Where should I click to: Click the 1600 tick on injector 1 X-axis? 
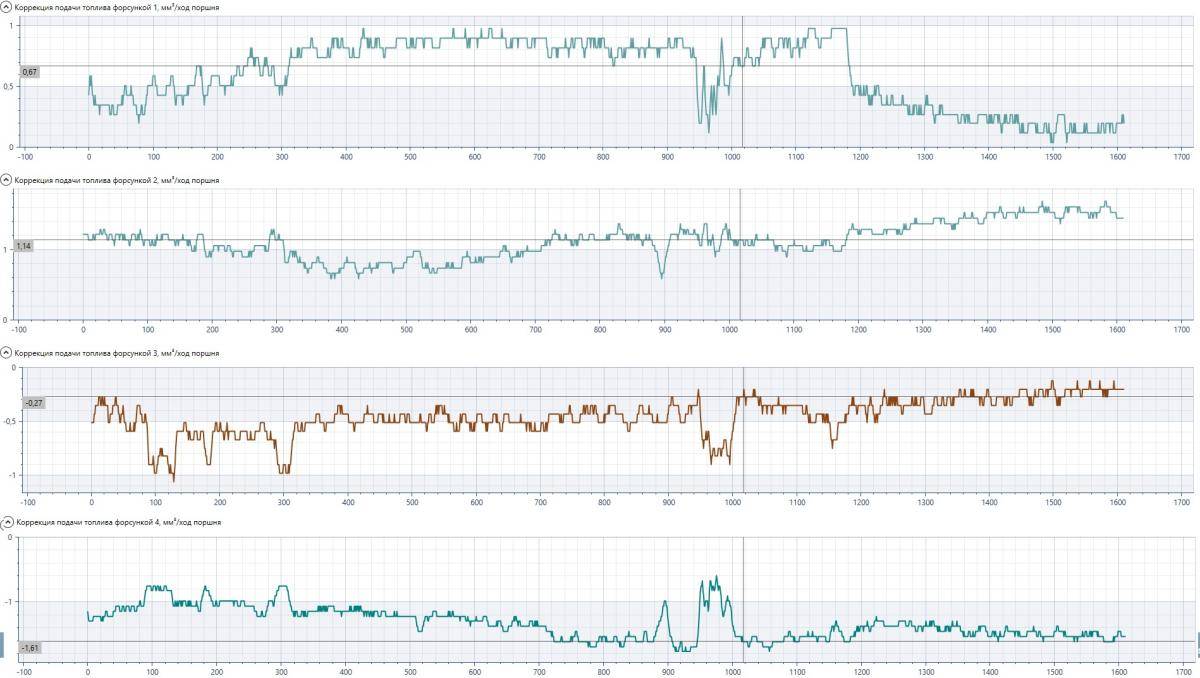tap(1117, 157)
